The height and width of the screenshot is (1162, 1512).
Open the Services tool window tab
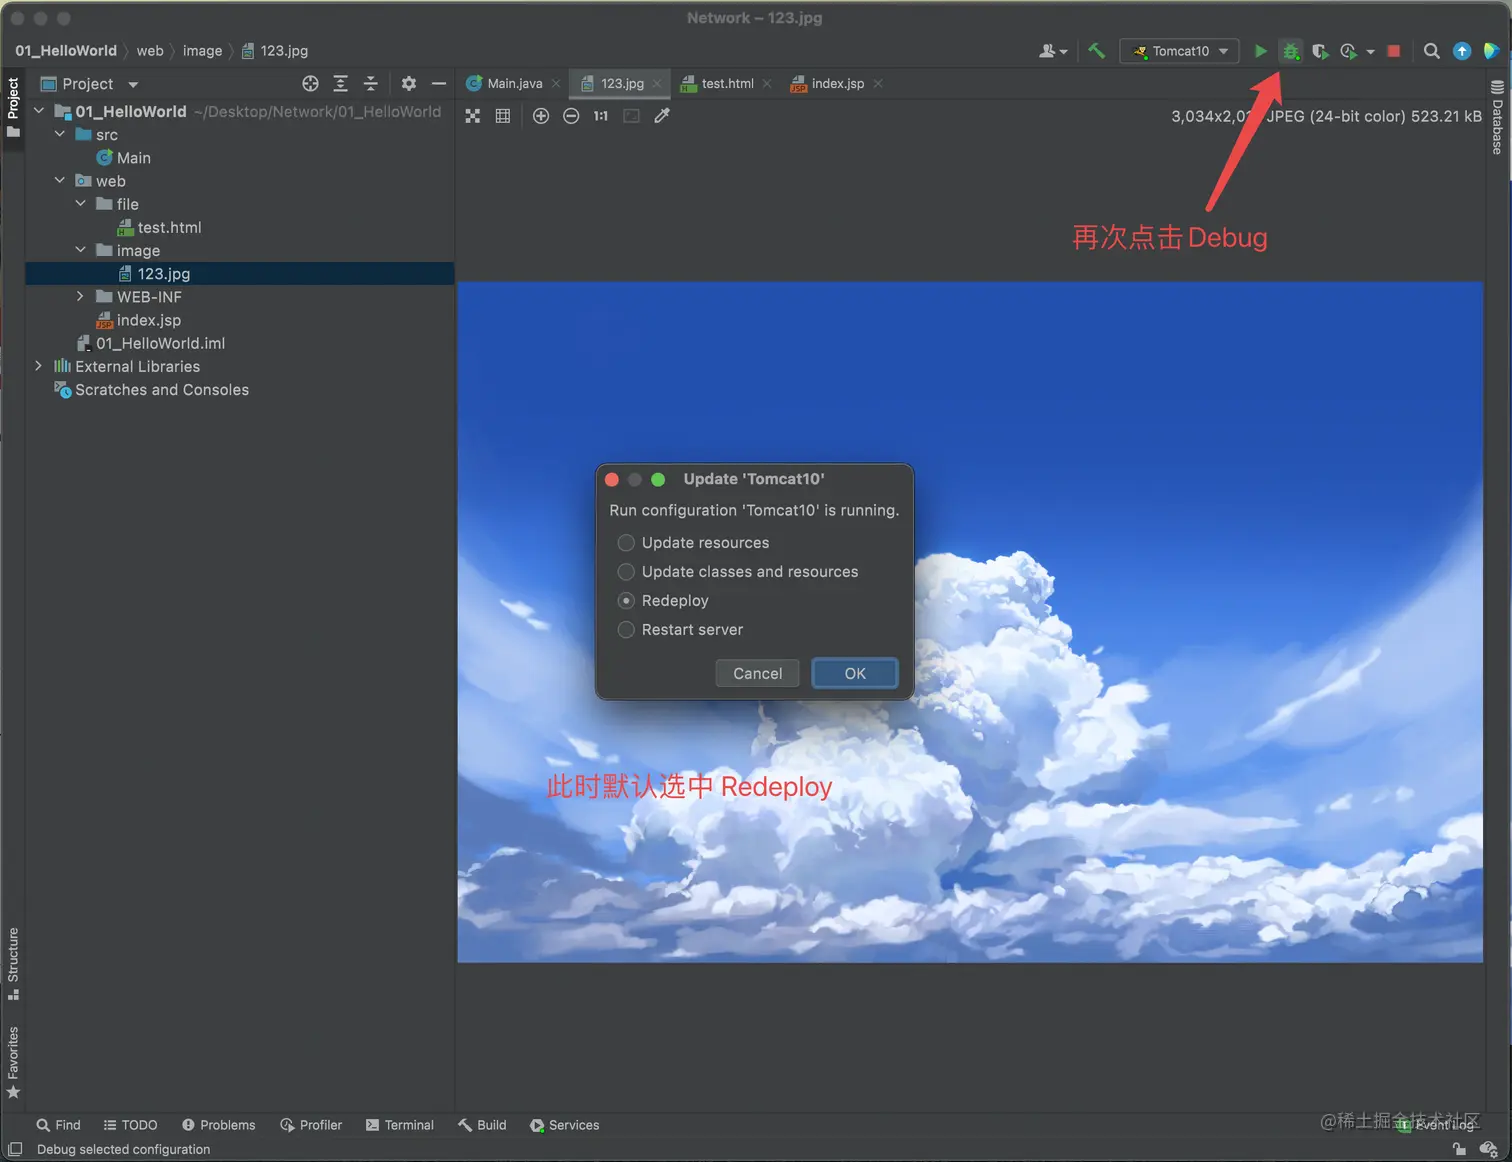(565, 1125)
